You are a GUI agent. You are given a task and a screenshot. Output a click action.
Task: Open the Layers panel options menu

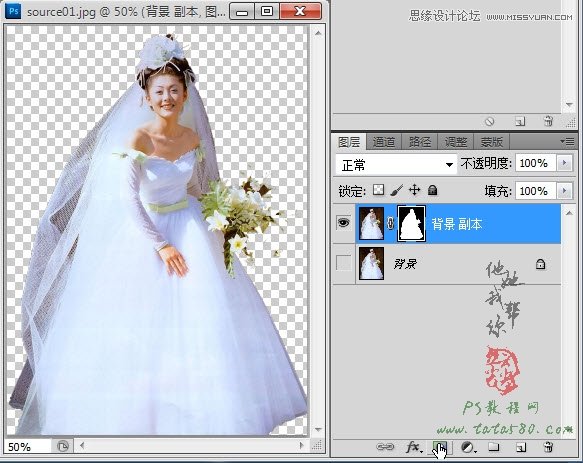[567, 141]
